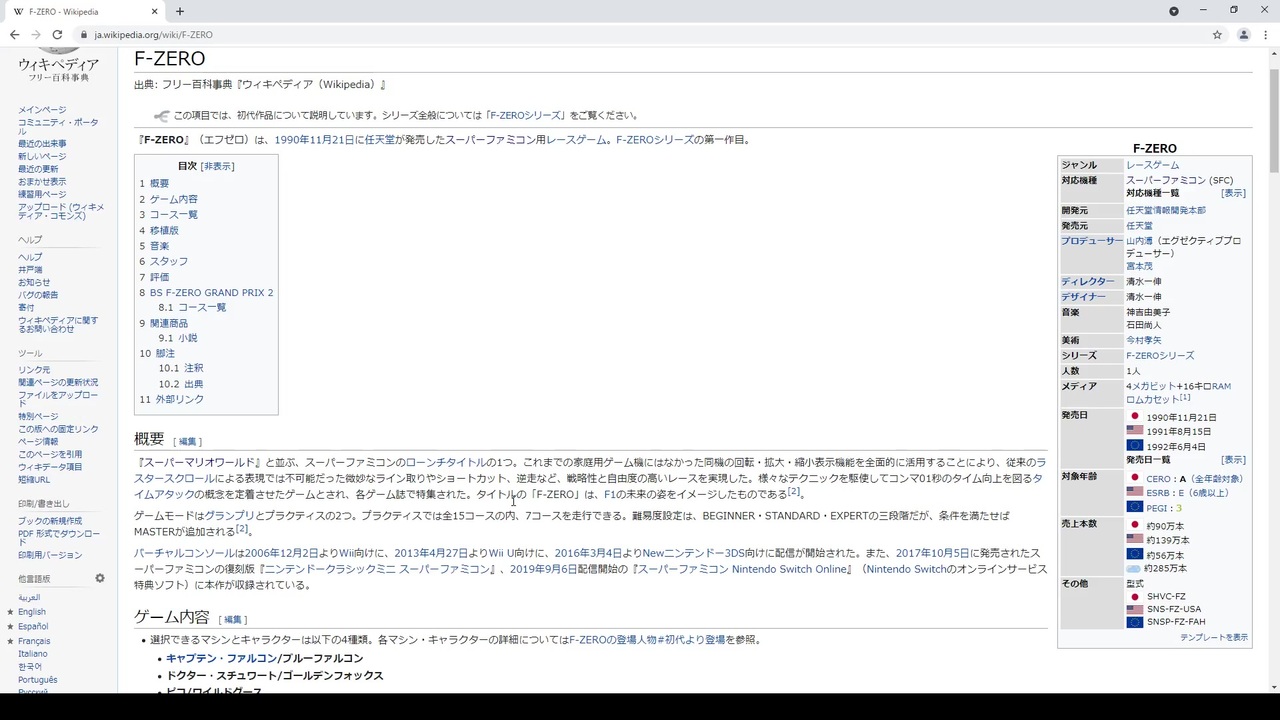Click the disambiguation icon above the article
This screenshot has width=1280, height=720.
161,115
